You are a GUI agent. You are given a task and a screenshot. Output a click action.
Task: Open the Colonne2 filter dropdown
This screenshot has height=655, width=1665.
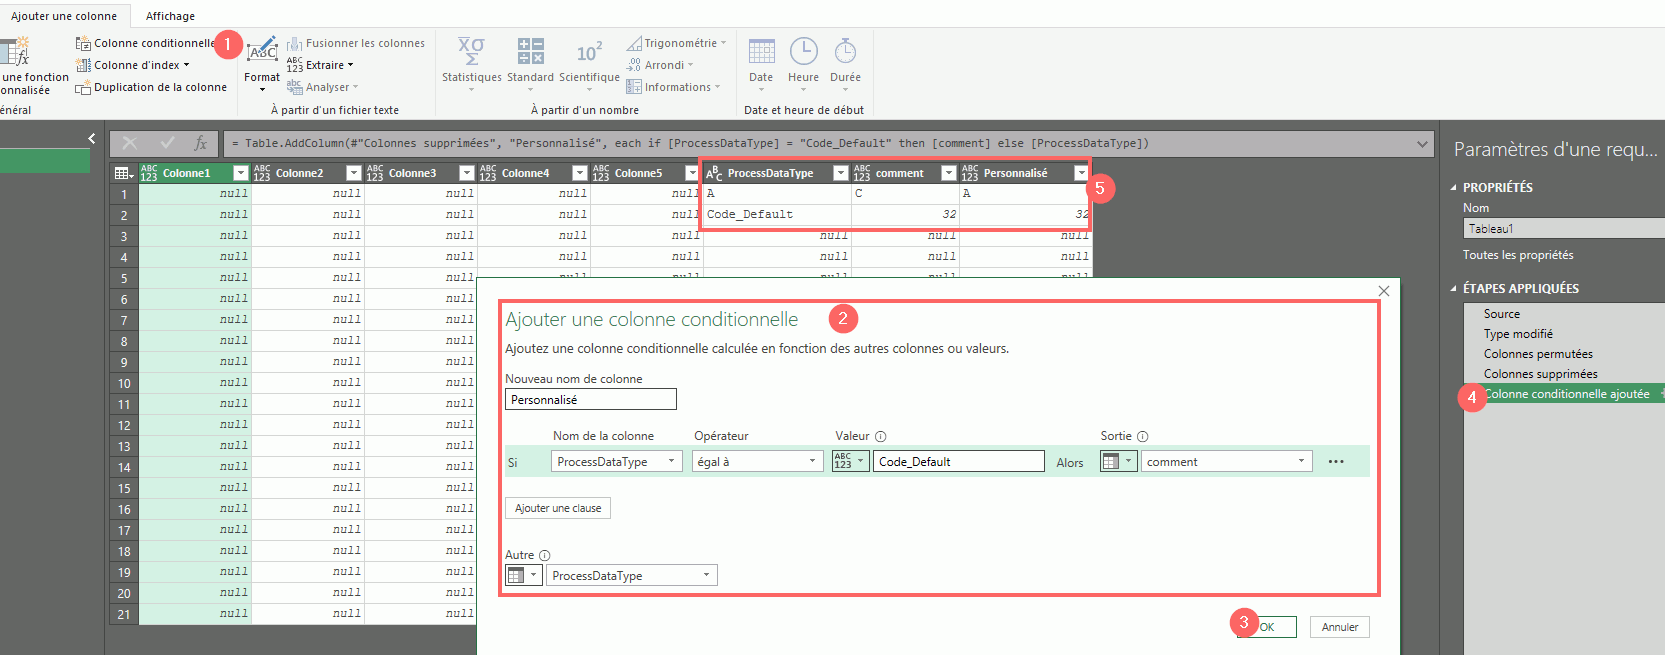pos(353,173)
